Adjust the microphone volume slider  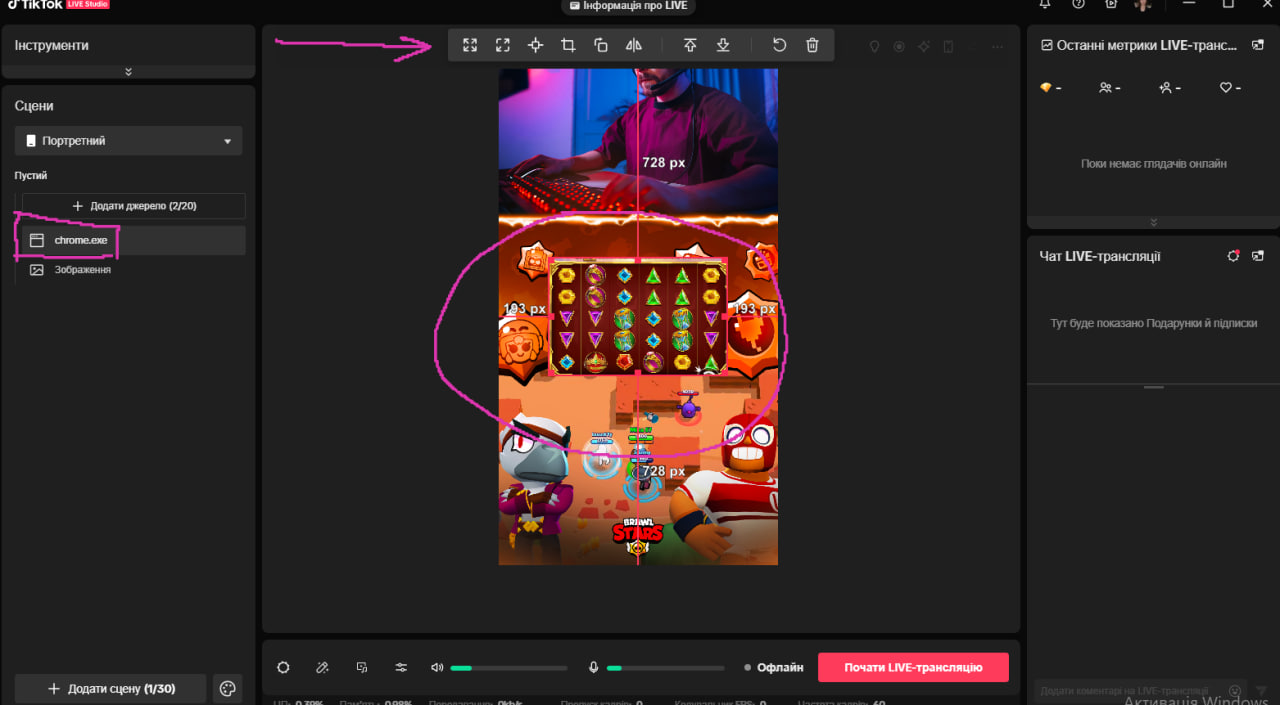pyautogui.click(x=665, y=668)
